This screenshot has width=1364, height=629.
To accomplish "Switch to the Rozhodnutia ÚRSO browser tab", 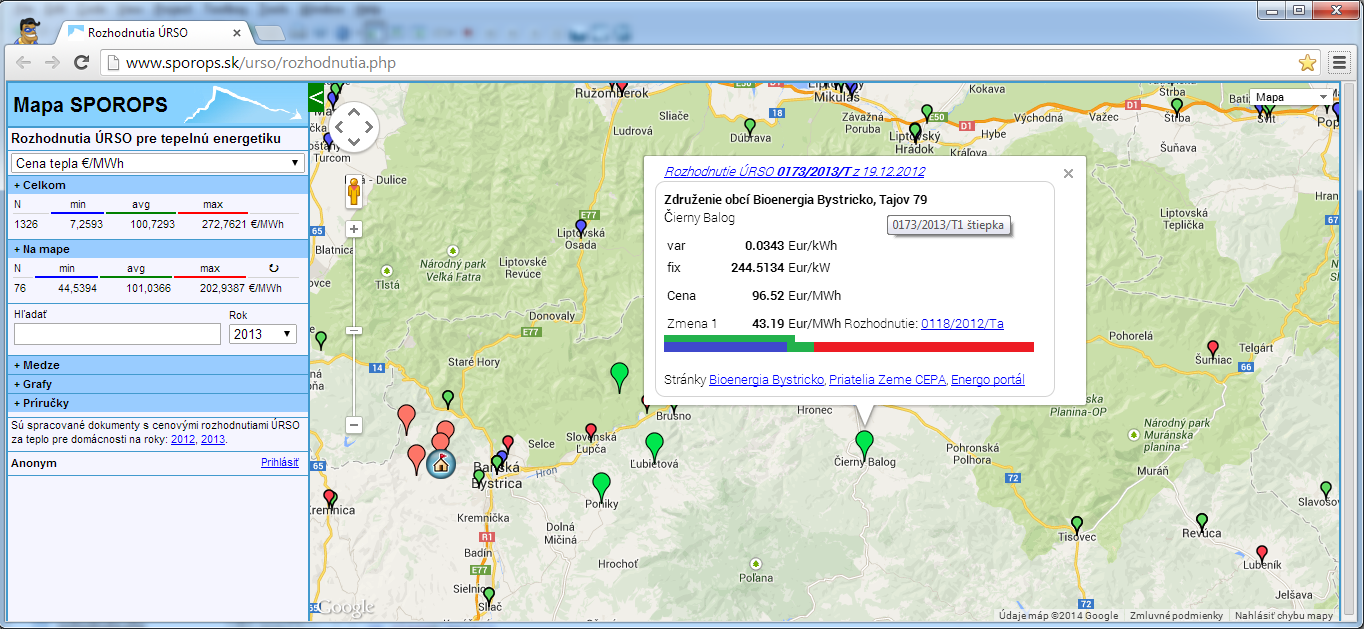I will pyautogui.click(x=150, y=32).
